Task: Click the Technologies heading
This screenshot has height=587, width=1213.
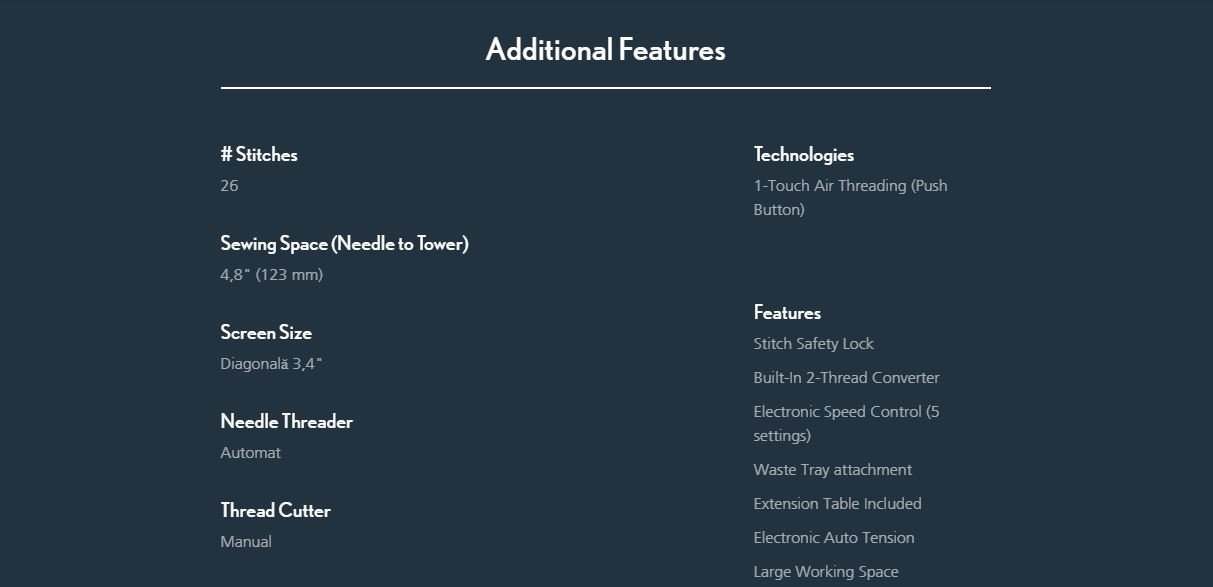Action: click(804, 154)
